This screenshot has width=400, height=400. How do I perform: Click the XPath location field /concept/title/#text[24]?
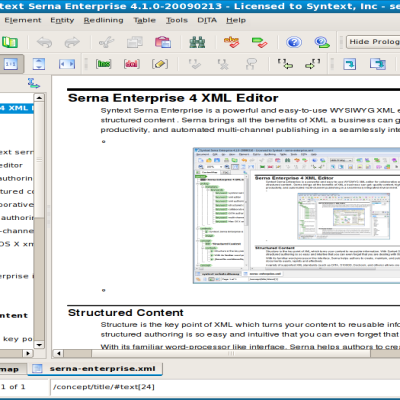click(225, 387)
